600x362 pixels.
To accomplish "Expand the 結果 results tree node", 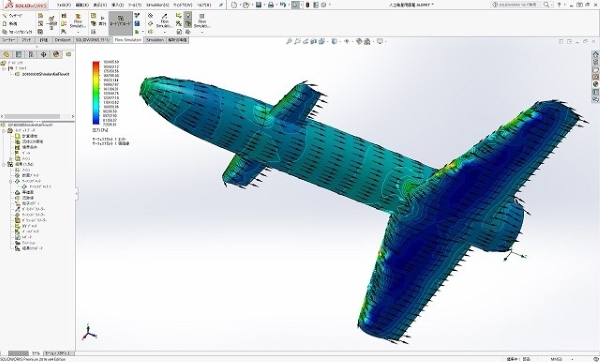I will [x=4, y=164].
